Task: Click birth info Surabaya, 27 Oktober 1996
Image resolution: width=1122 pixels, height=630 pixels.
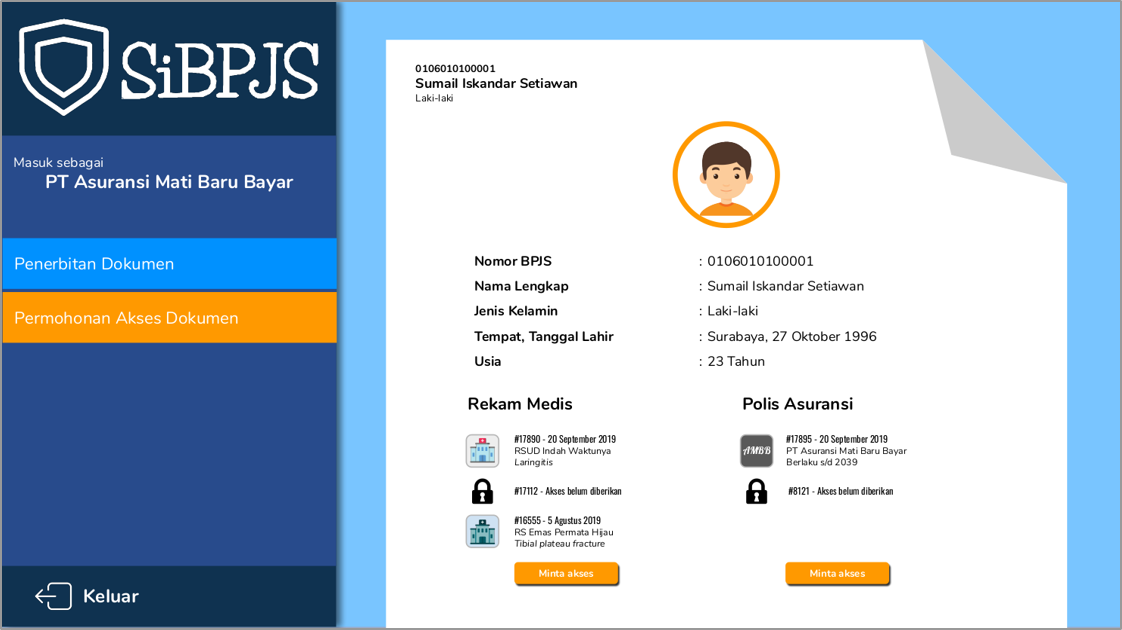Action: tap(791, 336)
